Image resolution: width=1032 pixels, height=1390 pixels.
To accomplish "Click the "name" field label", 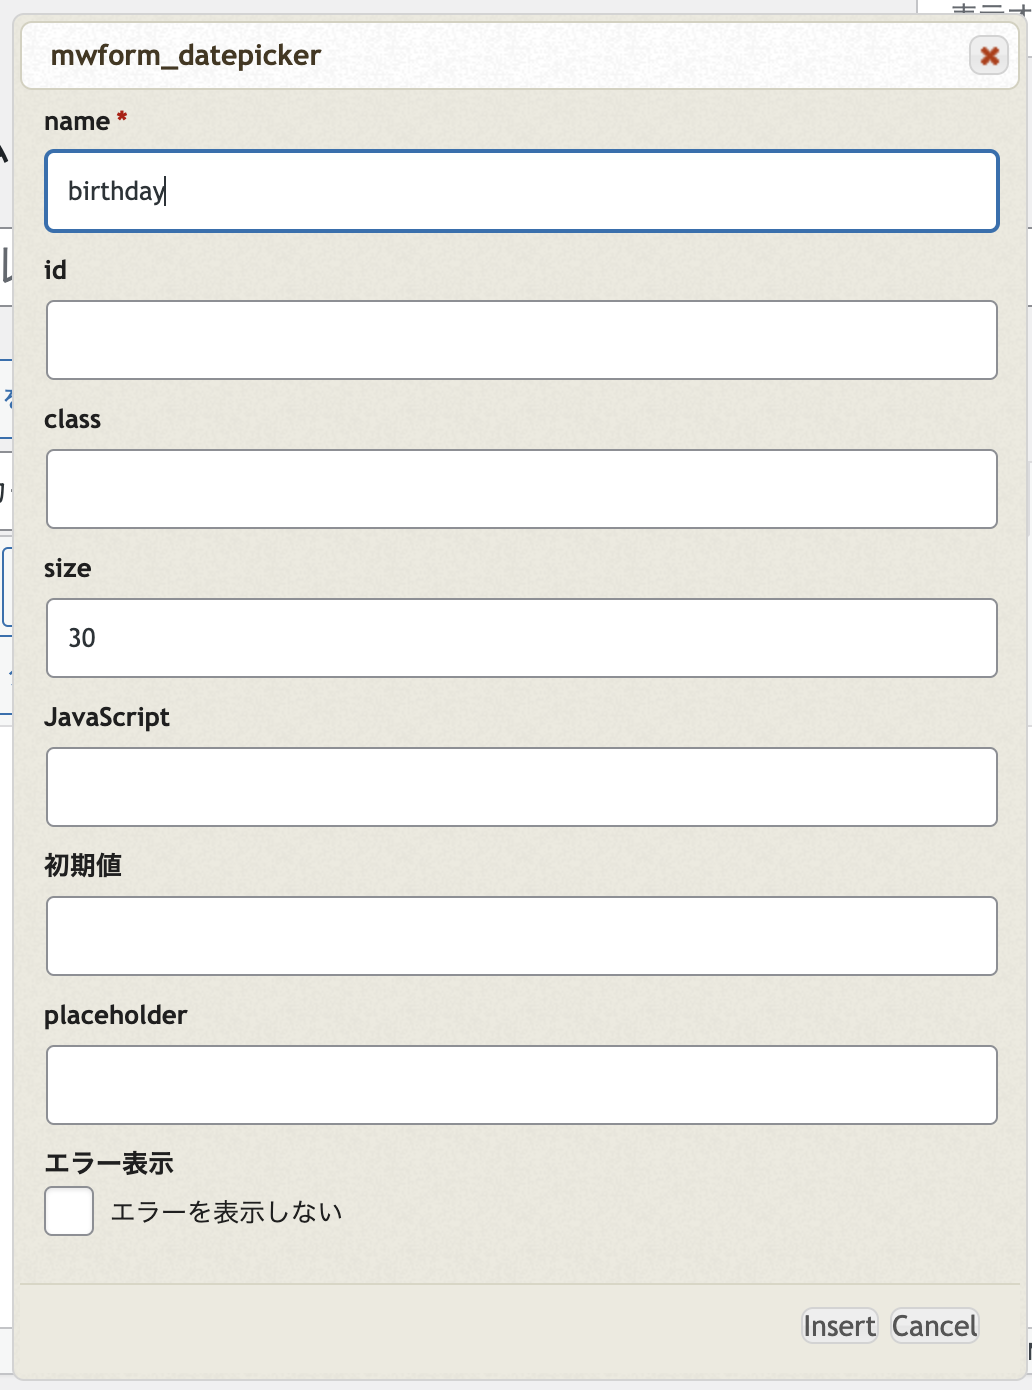I will [x=77, y=122].
